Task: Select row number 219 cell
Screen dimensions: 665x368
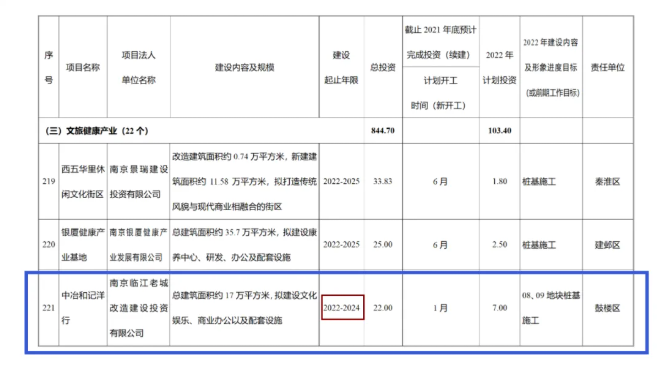Action: 49,181
